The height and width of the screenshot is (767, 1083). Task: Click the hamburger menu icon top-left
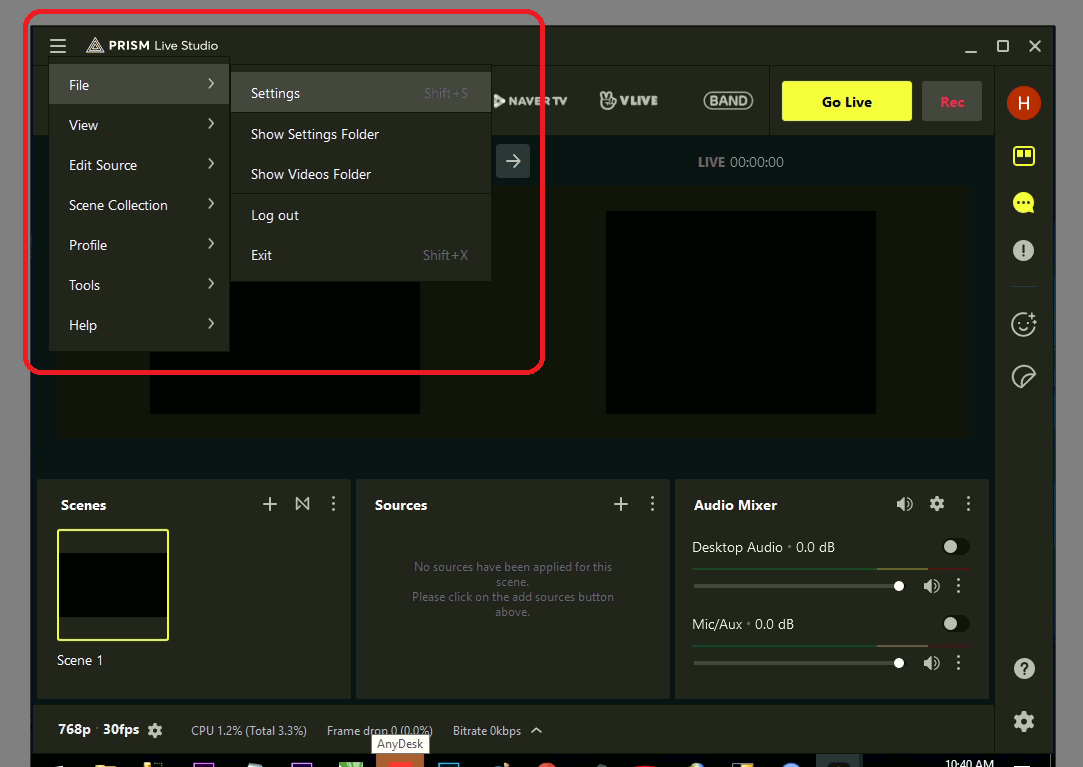coord(57,45)
